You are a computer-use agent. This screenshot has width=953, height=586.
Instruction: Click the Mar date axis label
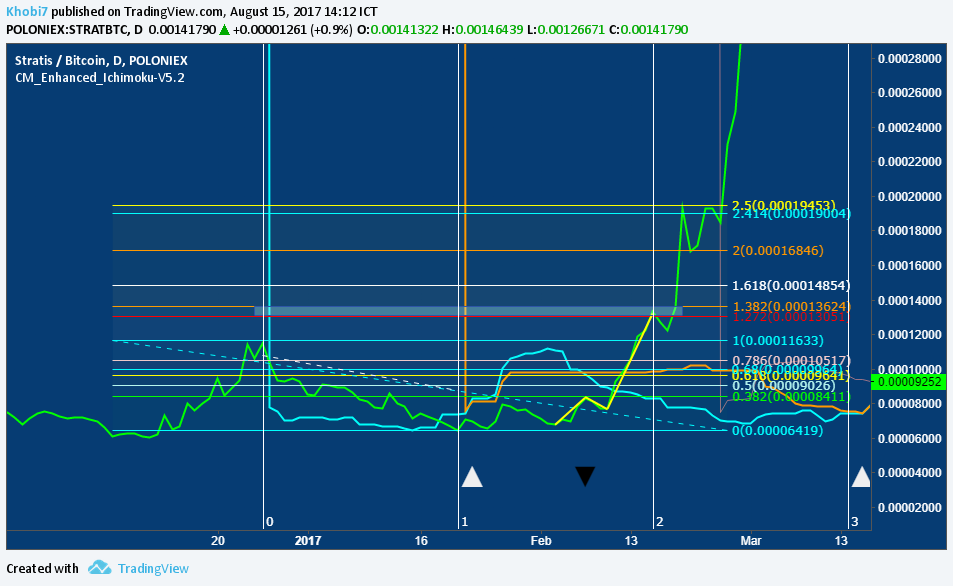[x=751, y=540]
